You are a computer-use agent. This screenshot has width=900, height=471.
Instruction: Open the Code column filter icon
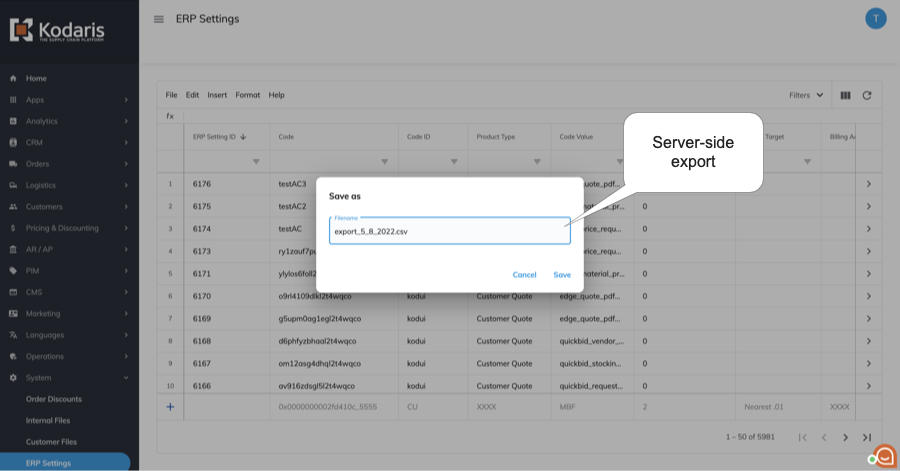(385, 162)
